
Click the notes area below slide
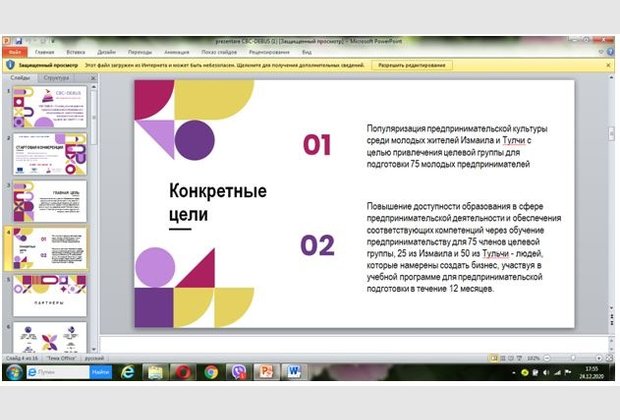353,344
